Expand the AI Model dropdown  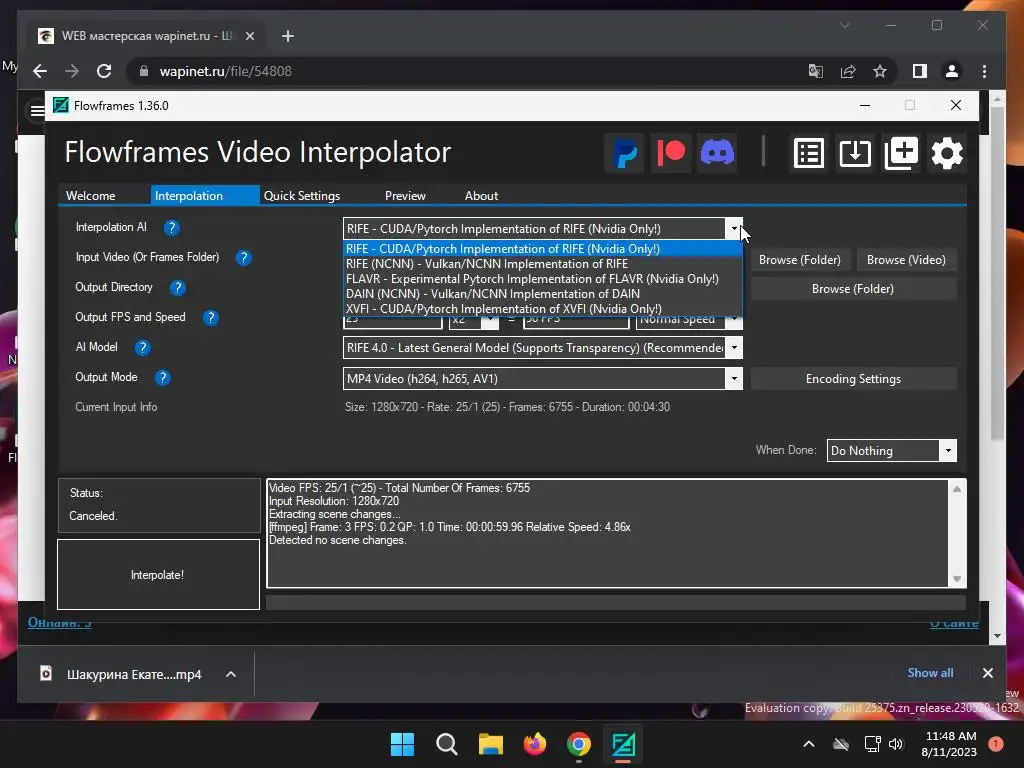pyautogui.click(x=734, y=347)
